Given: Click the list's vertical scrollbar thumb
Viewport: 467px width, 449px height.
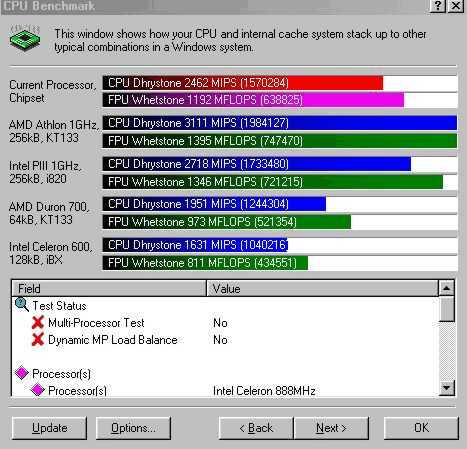Looking at the screenshot, I should click(x=447, y=309).
